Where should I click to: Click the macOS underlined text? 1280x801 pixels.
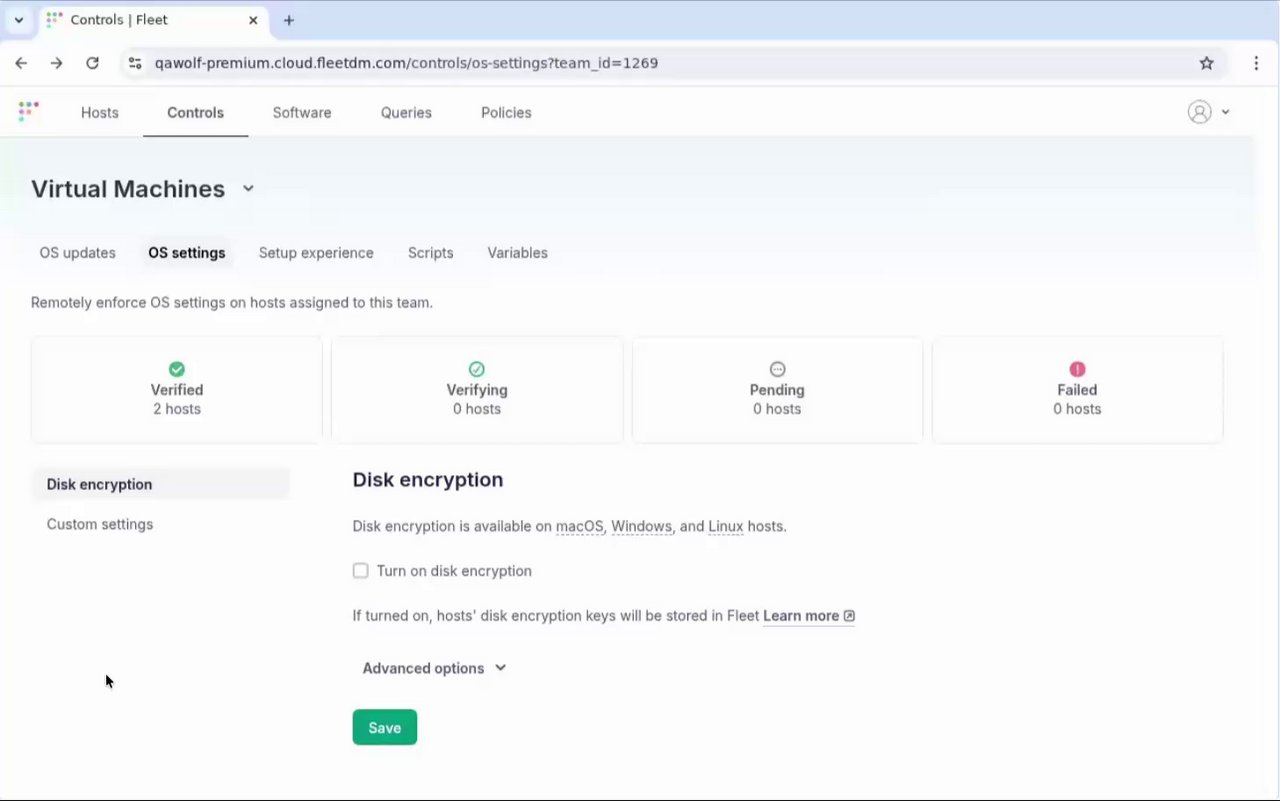point(580,526)
